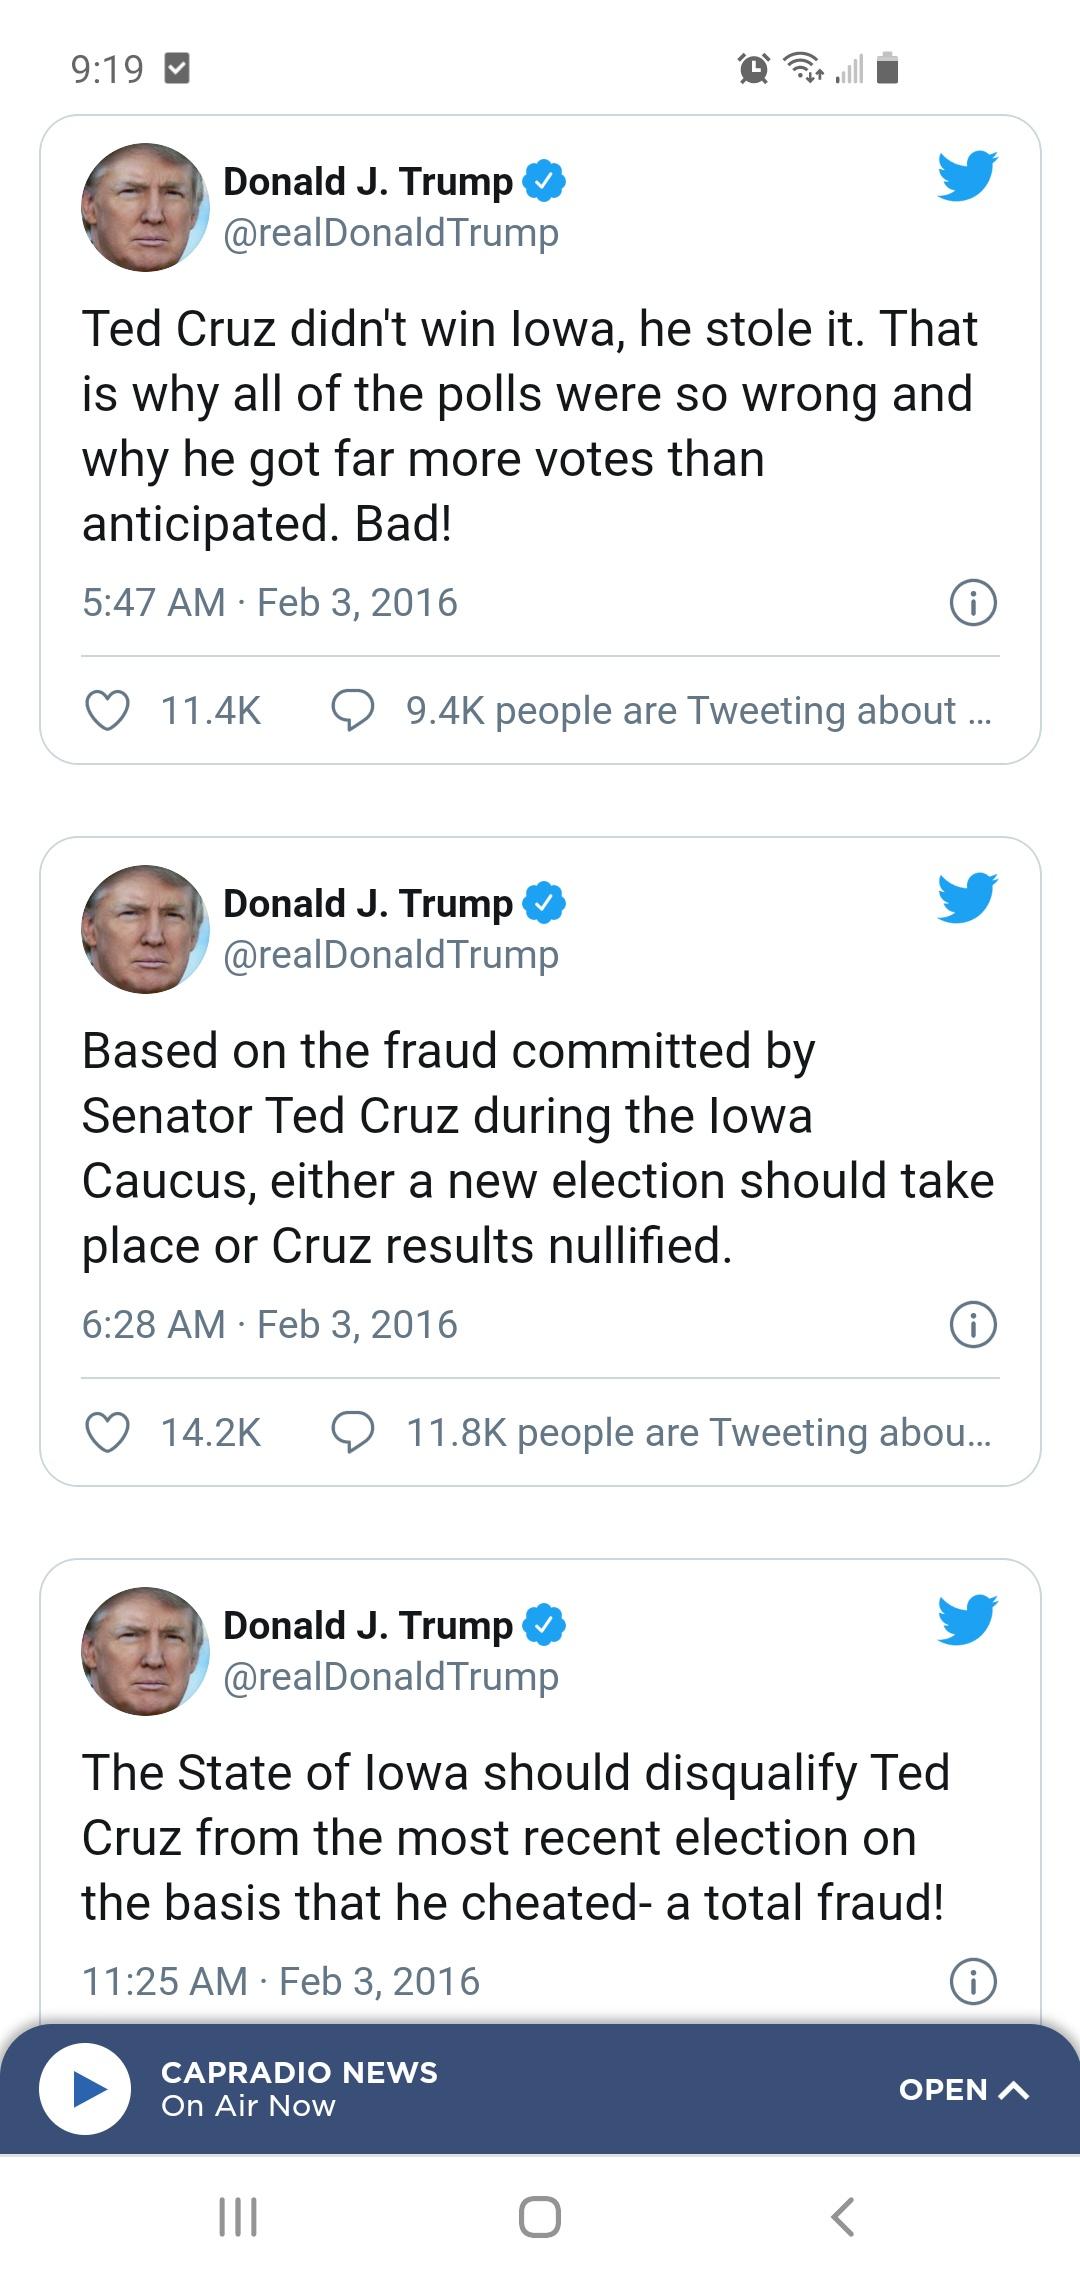This screenshot has width=1080, height=2280.
Task: Like the tweet with 14.2K likes
Action: pos(108,1433)
